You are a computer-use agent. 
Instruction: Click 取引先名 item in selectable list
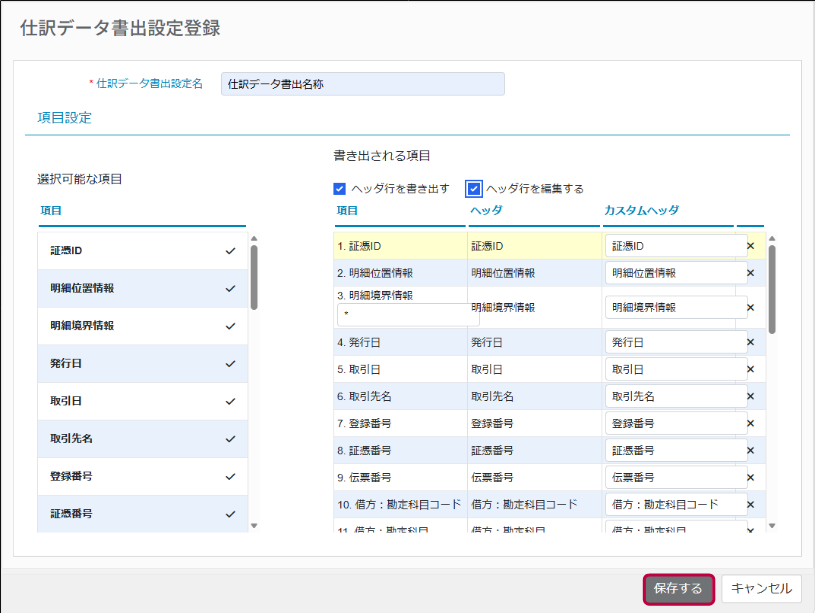142,439
